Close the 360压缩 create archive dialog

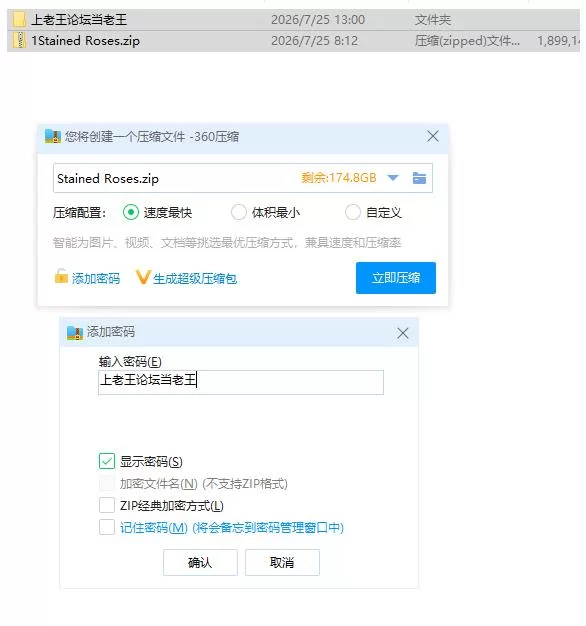tap(433, 136)
